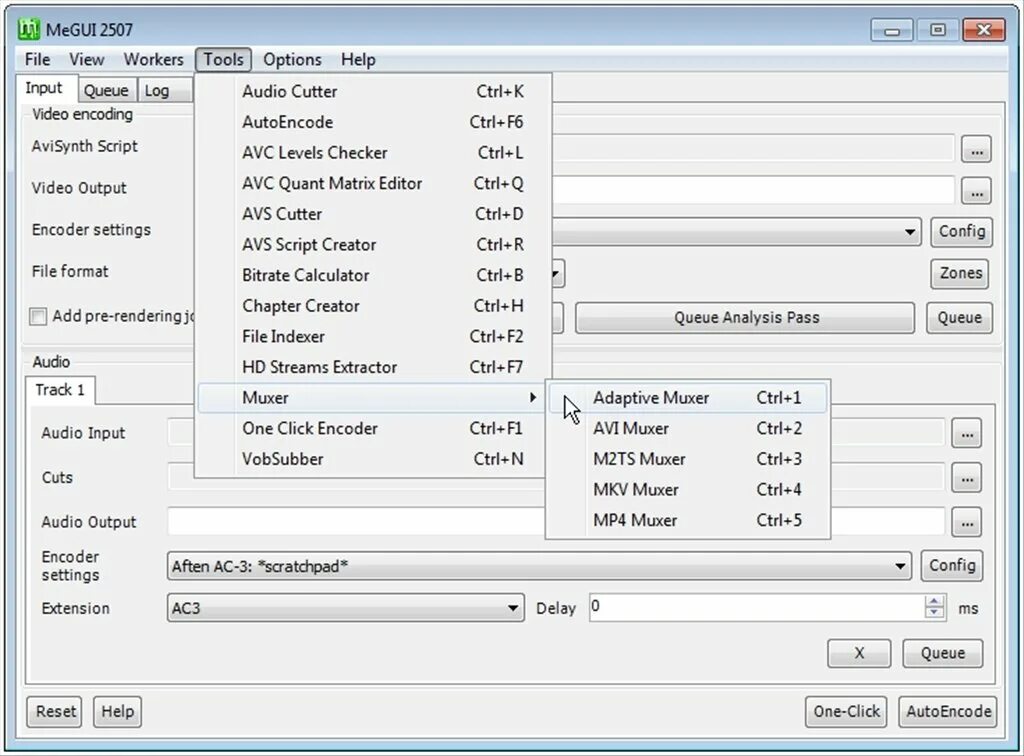Click the Delay value field
Viewport: 1024px width, 756px height.
click(756, 608)
